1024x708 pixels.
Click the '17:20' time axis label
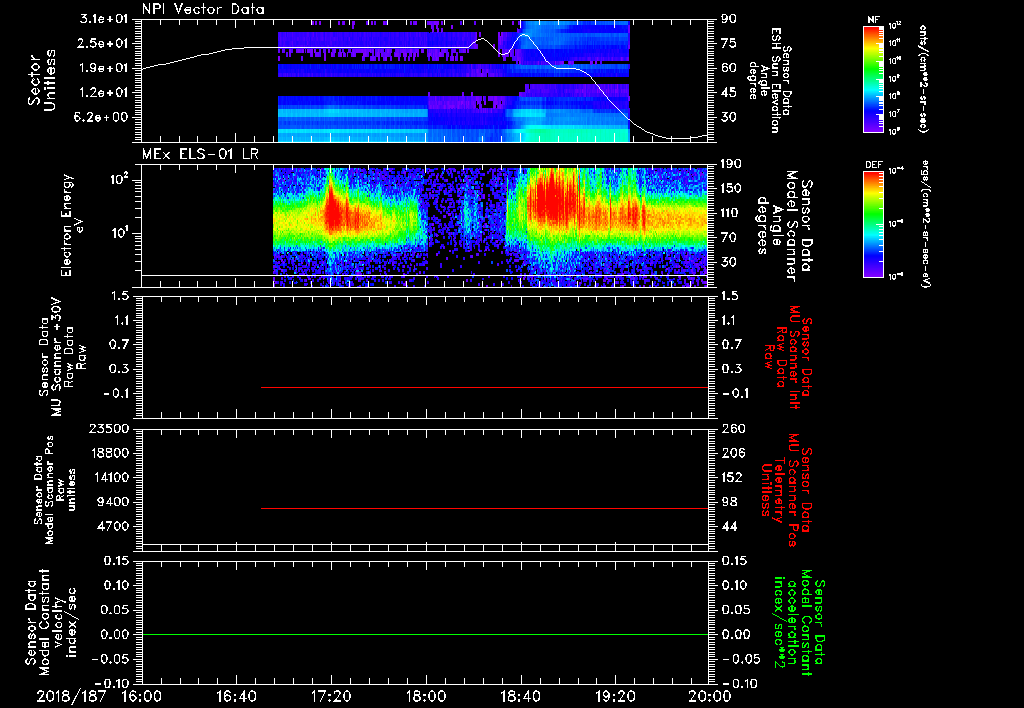tap(331, 696)
